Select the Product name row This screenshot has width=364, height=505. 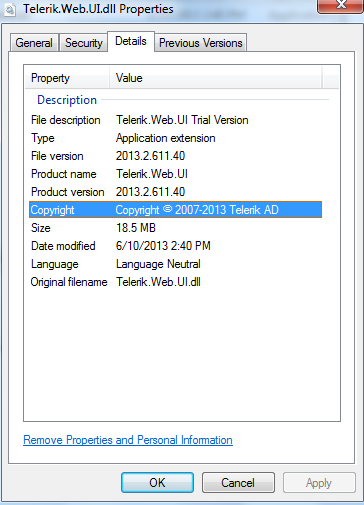tap(175, 174)
